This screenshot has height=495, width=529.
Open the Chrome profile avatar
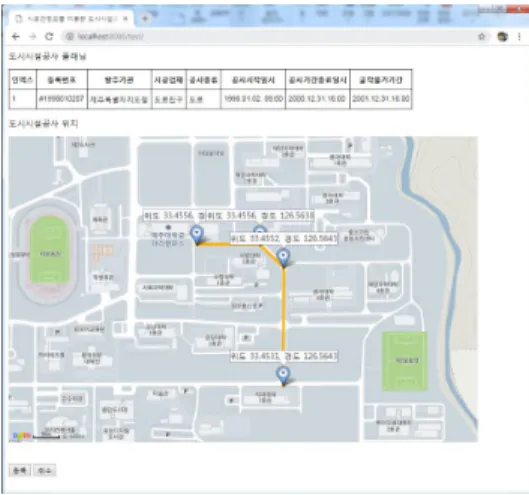point(502,36)
